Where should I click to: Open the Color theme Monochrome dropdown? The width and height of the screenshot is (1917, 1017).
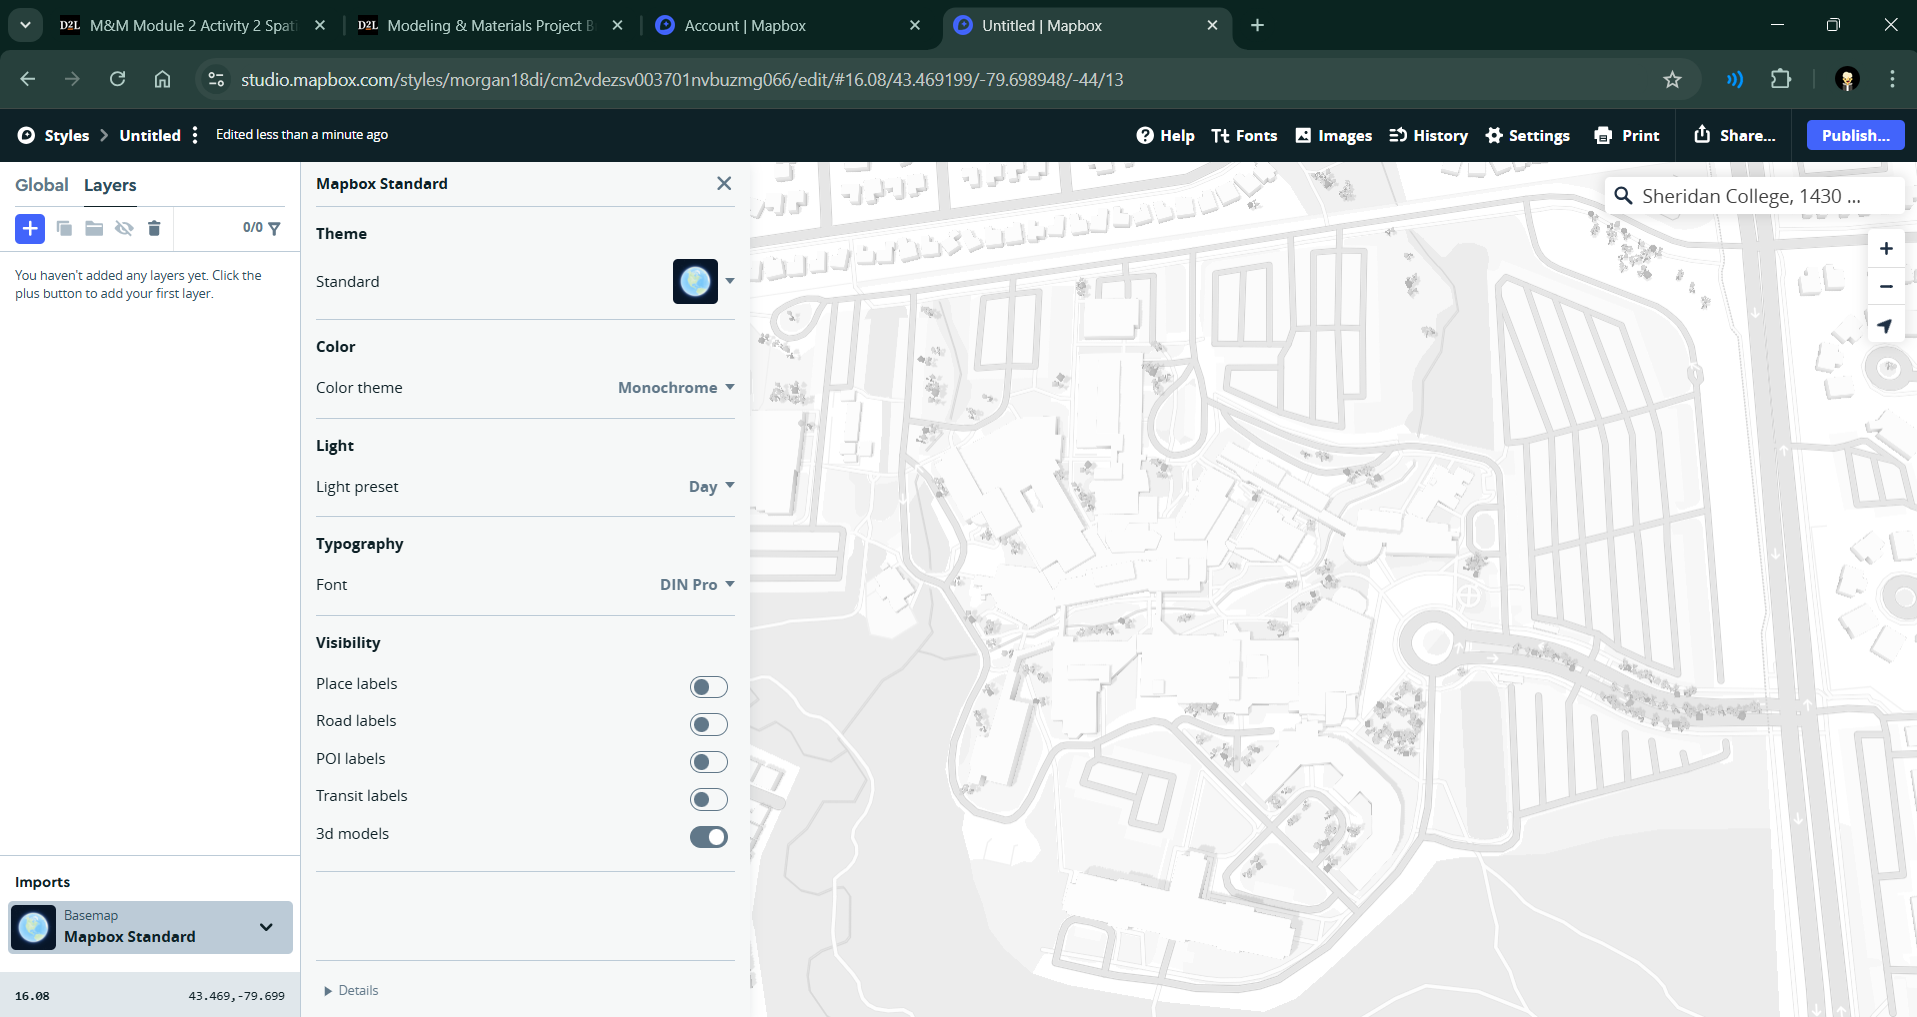(676, 388)
